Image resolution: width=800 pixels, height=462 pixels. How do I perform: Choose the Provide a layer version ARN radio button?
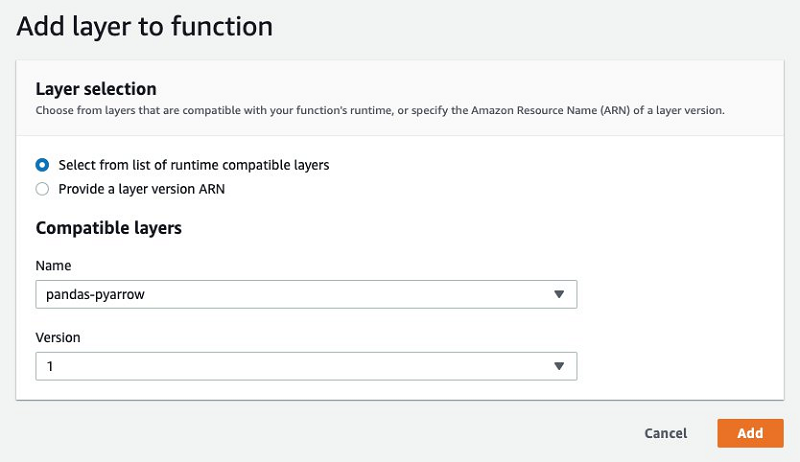click(42, 189)
